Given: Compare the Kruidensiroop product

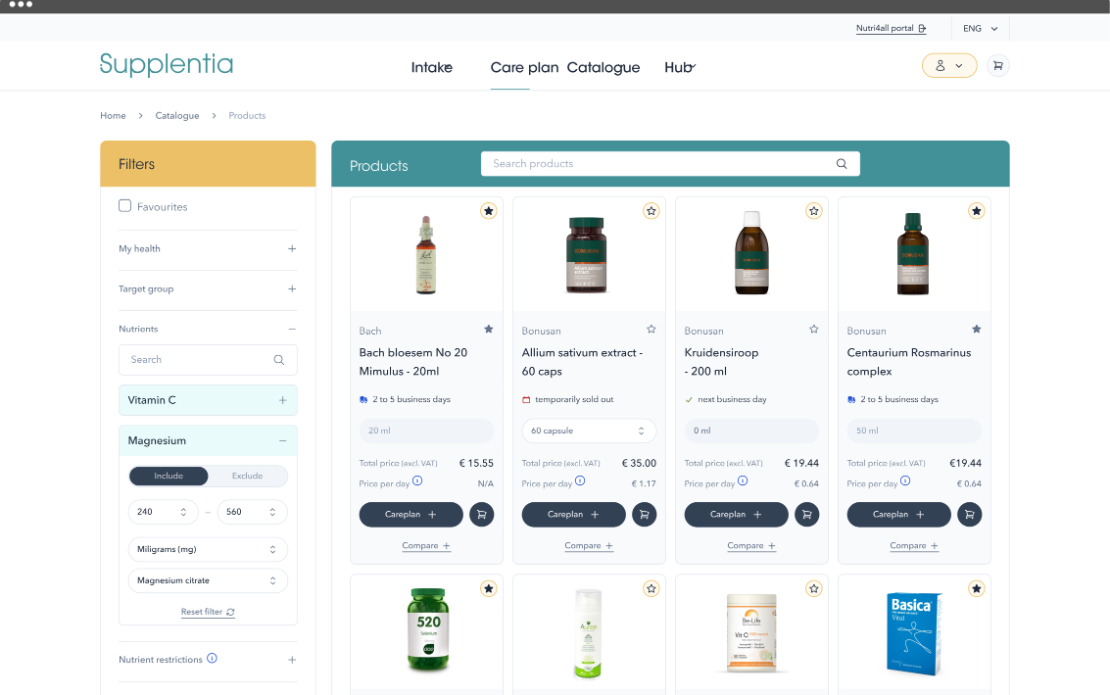Looking at the screenshot, I should click(752, 546).
